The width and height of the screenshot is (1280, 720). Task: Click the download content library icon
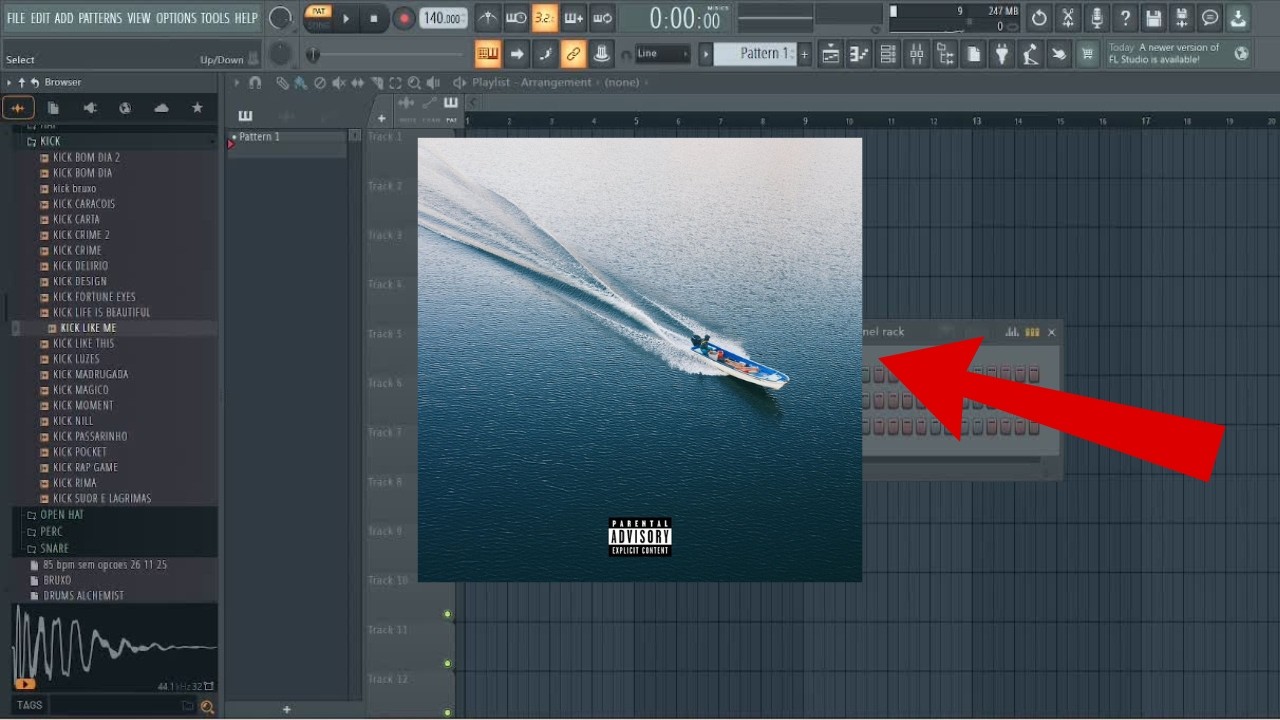[x=1239, y=18]
